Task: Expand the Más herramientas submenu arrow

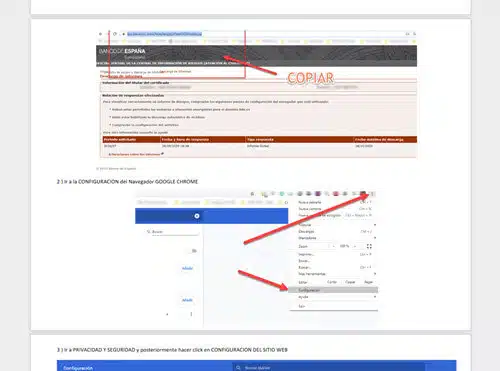Action: coord(375,274)
